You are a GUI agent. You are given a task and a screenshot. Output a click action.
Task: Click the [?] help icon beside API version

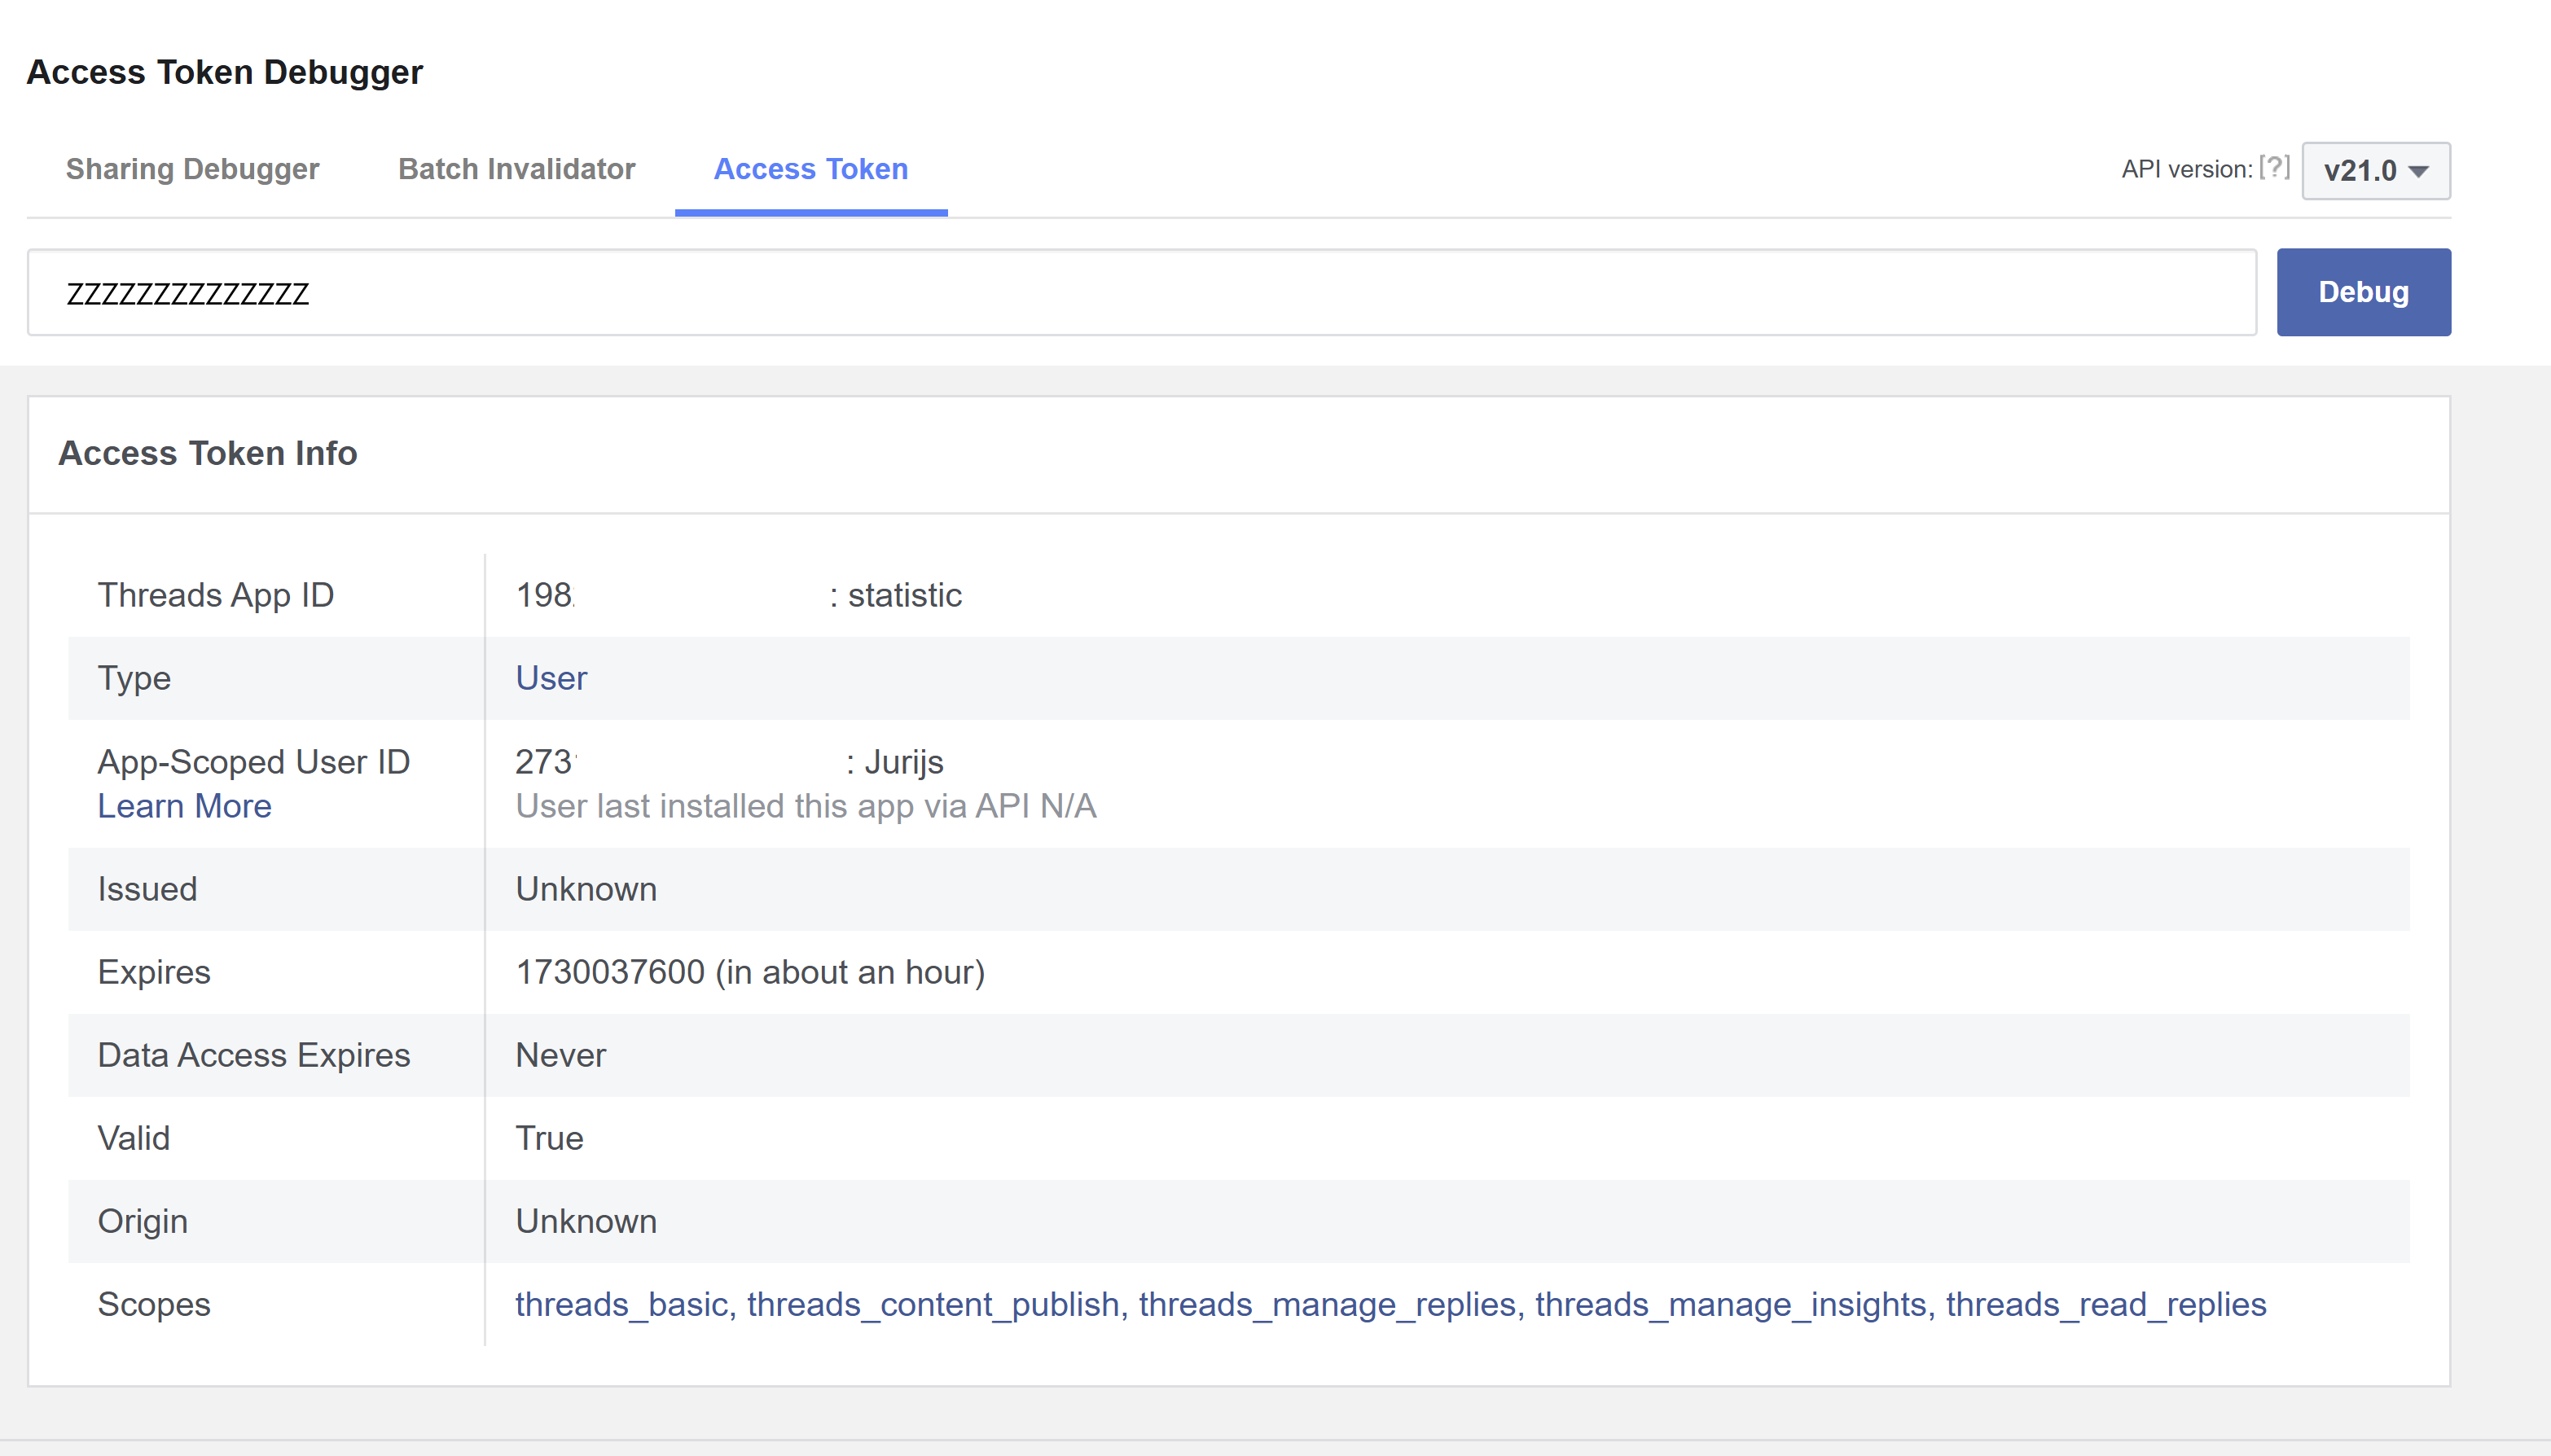(x=2274, y=168)
